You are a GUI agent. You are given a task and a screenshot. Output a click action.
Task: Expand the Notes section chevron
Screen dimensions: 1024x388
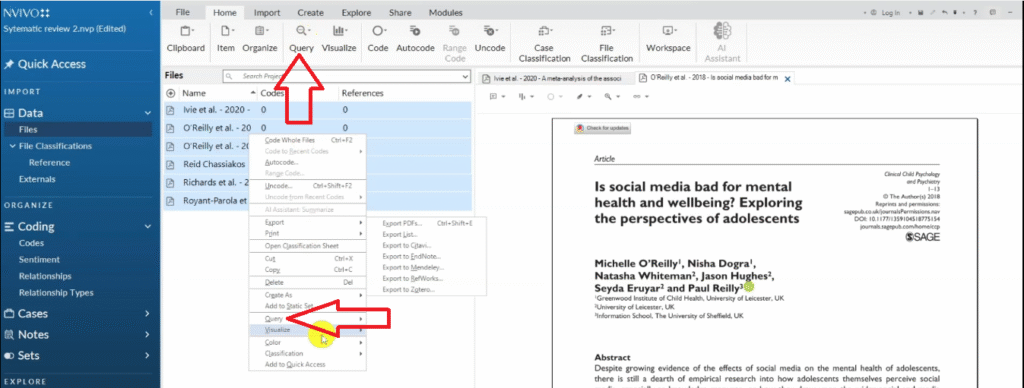click(x=148, y=334)
